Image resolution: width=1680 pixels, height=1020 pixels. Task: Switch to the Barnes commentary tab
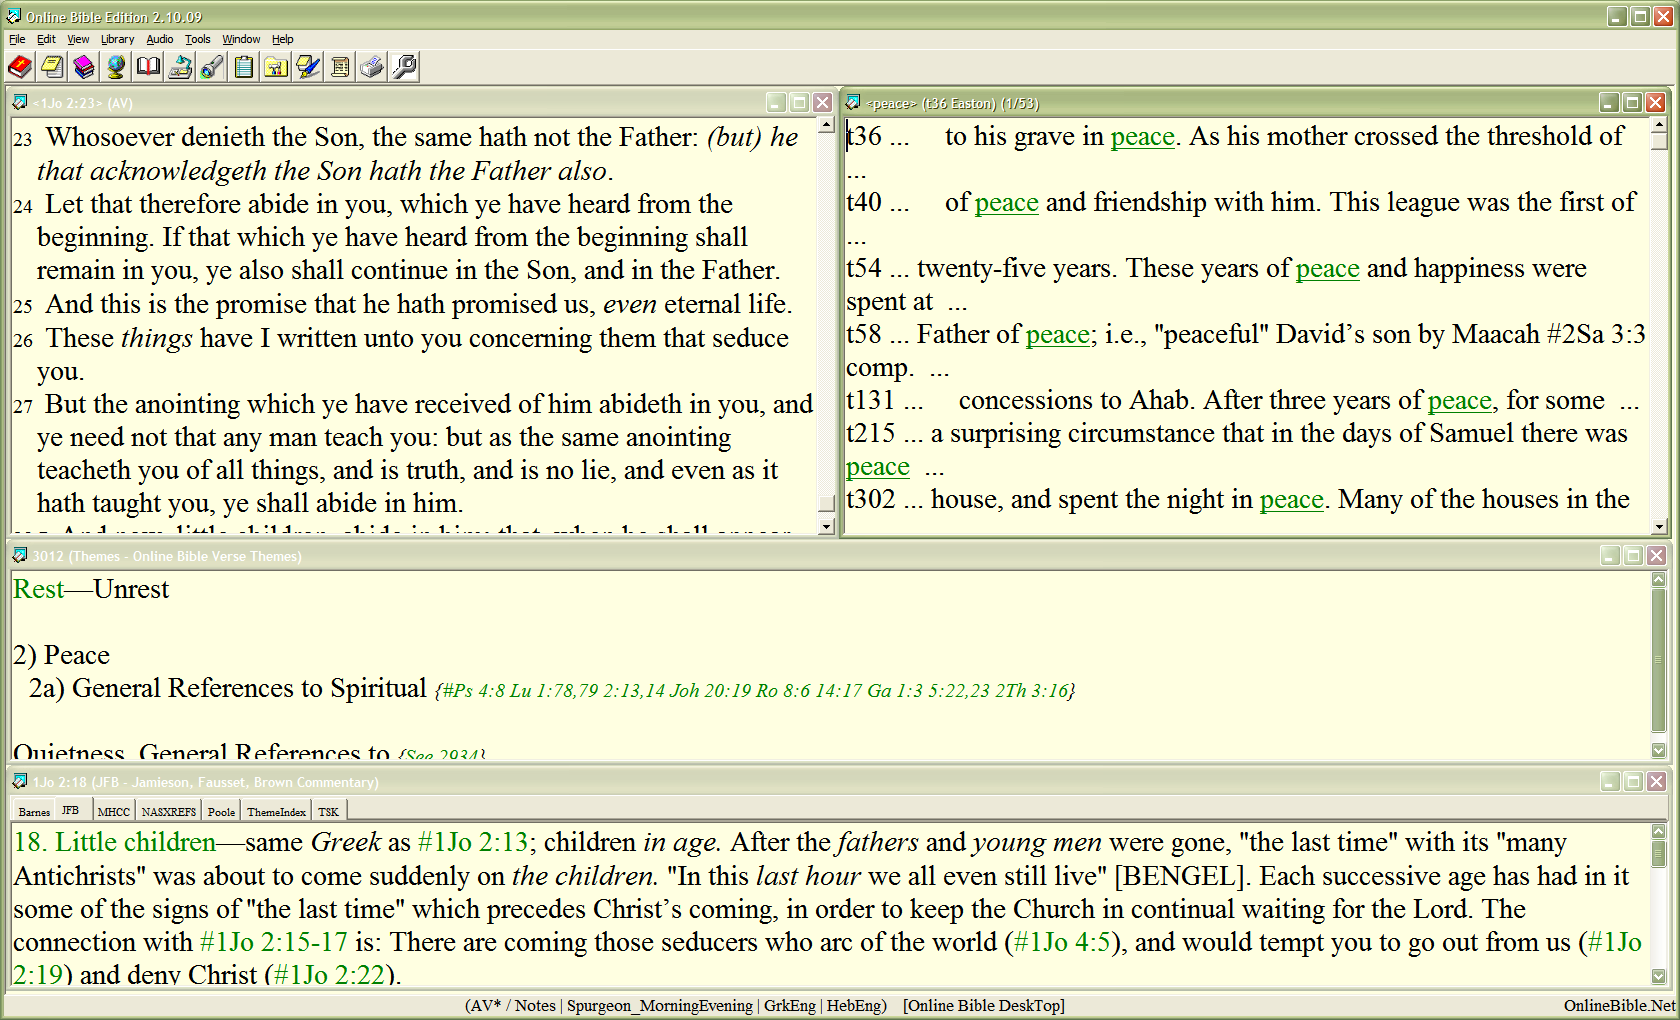click(34, 812)
